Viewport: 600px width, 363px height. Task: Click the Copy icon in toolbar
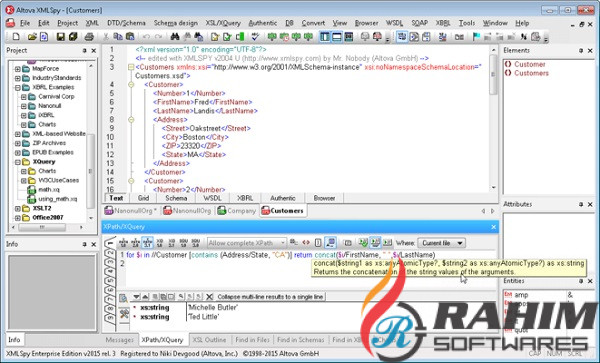(118, 37)
